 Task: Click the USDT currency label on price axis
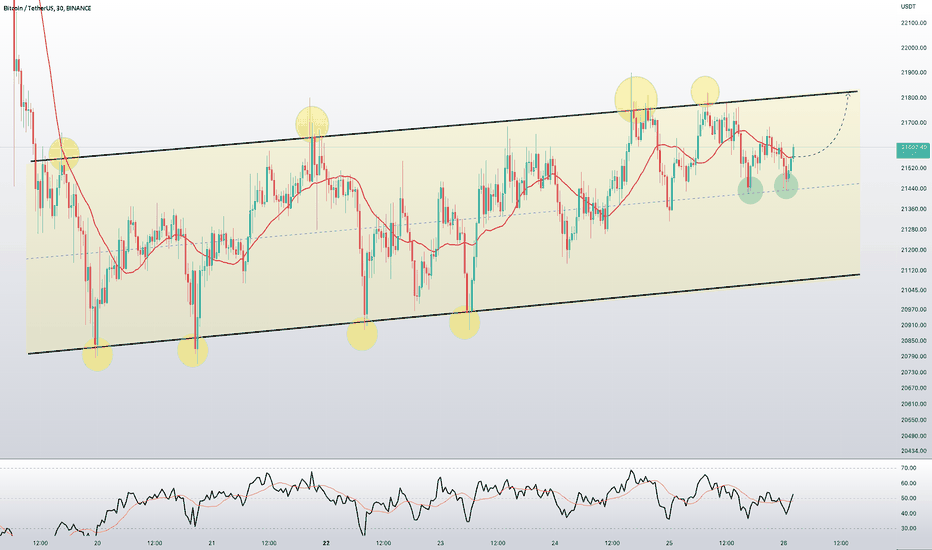tap(908, 7)
